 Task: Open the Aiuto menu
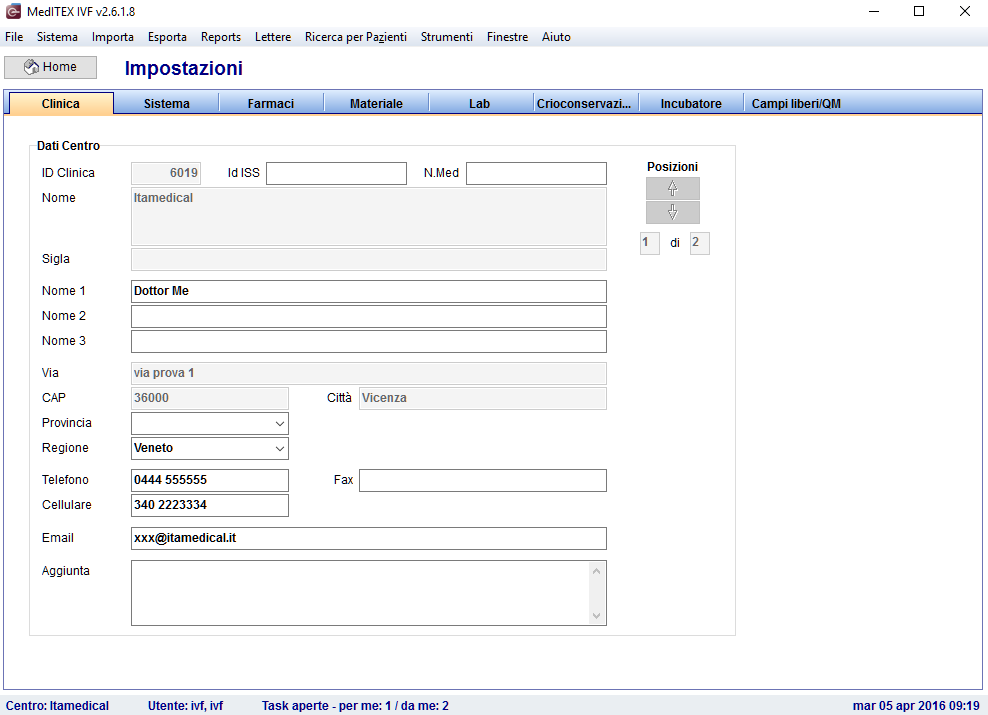click(556, 37)
